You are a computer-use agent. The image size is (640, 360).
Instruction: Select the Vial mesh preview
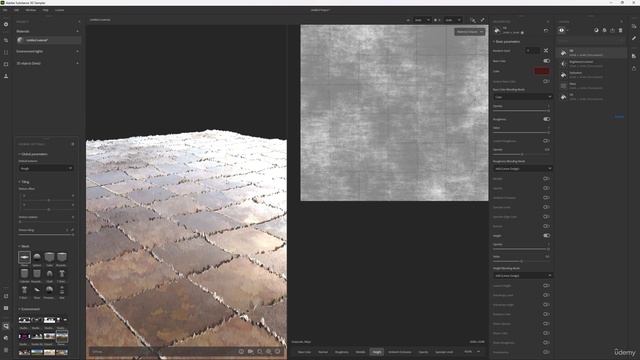click(62, 290)
